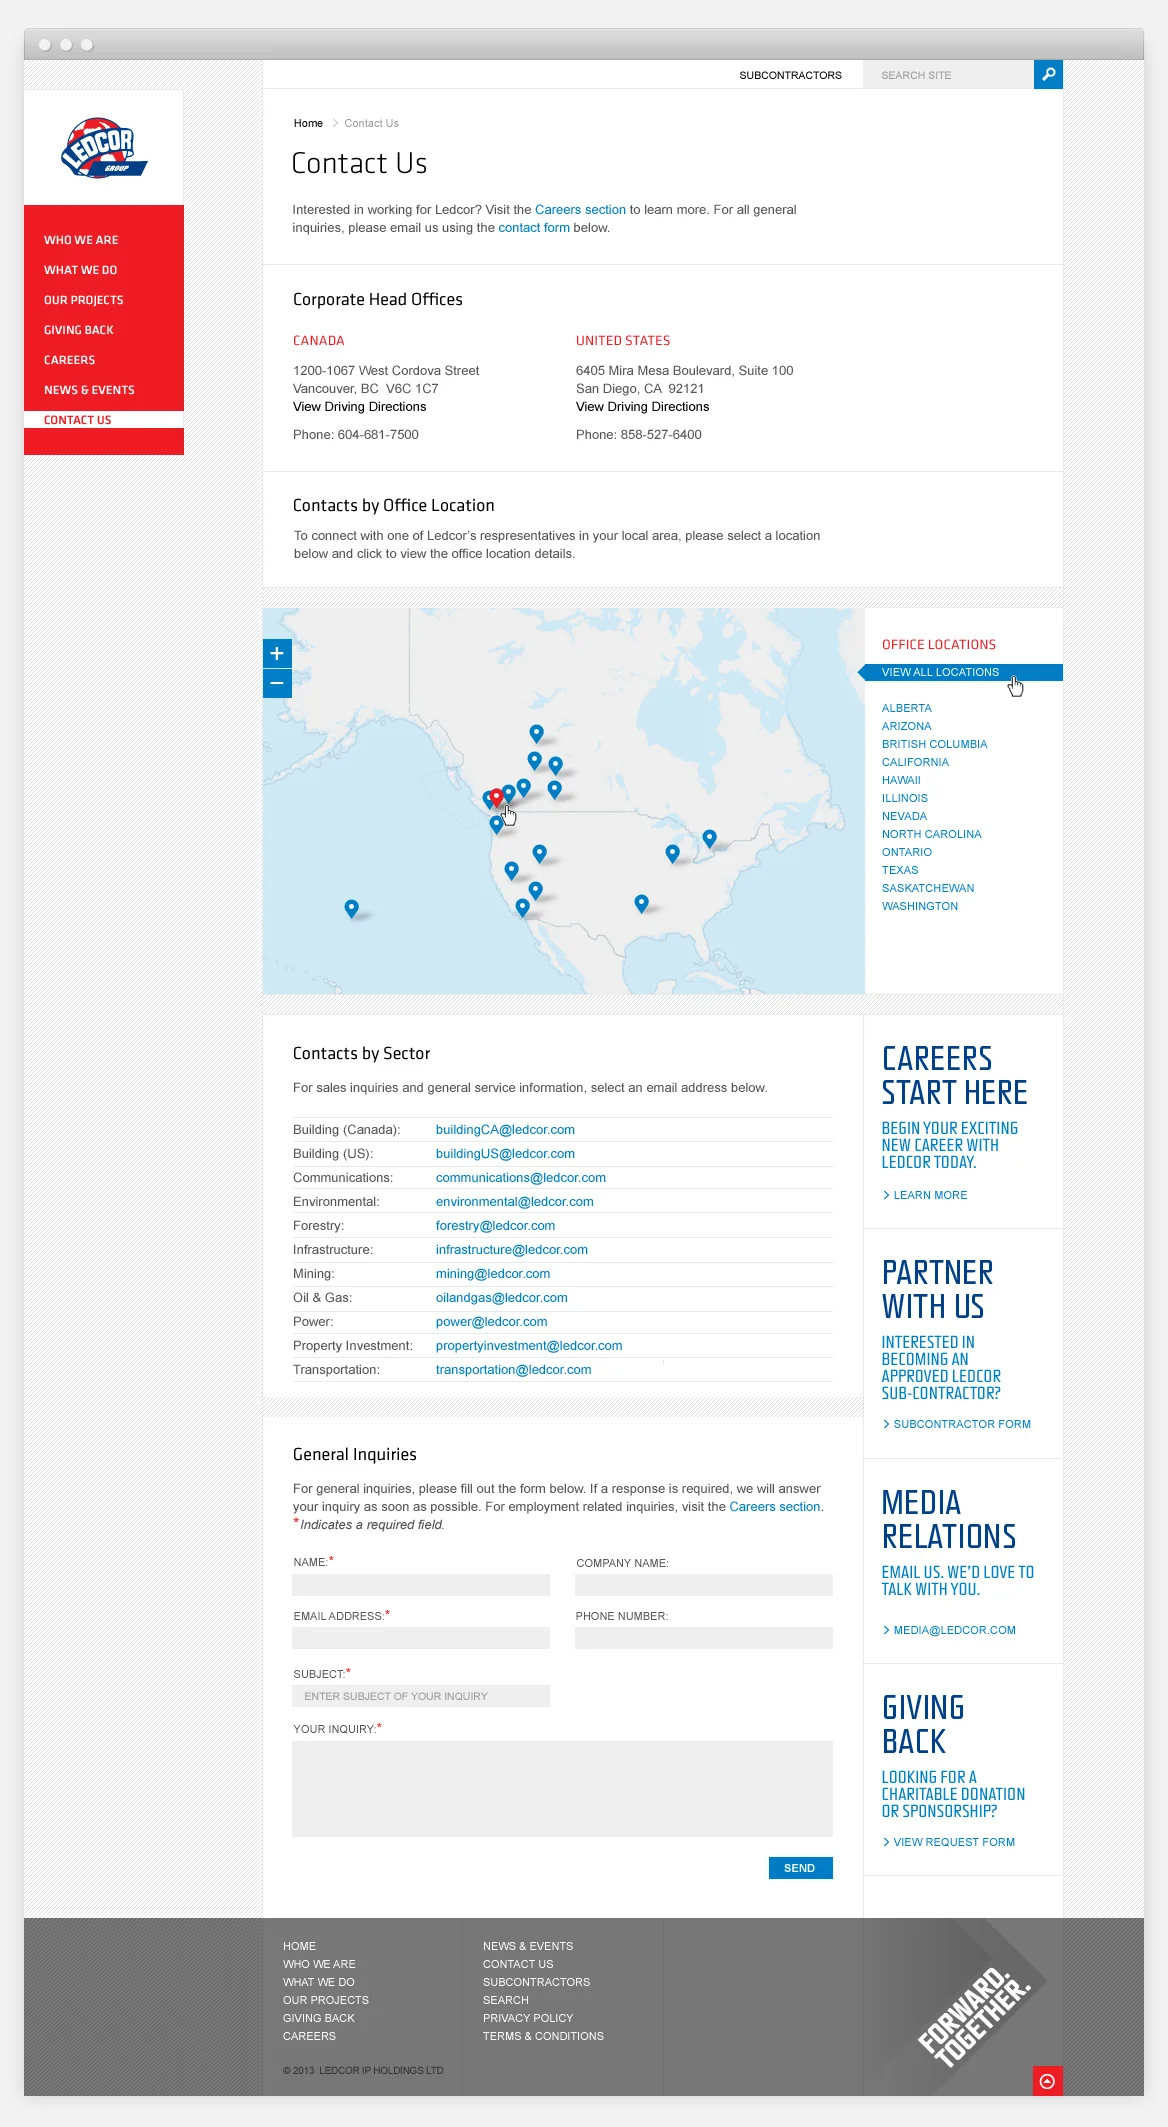
Task: Email forestry@ledcor.com
Action: pos(495,1226)
